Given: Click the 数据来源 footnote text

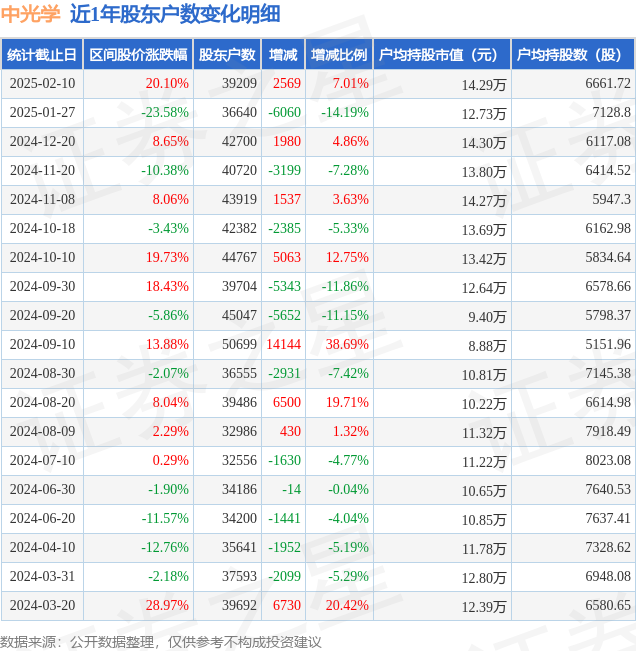Looking at the screenshot, I should point(161,642).
